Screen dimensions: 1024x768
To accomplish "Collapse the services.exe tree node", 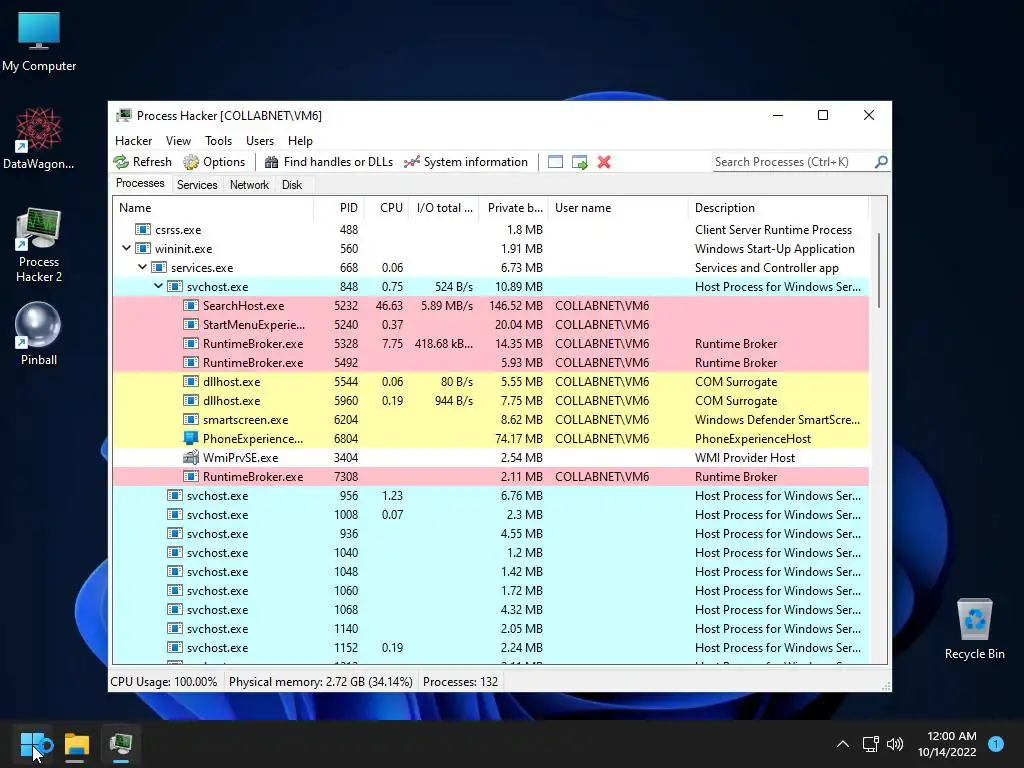I will tap(142, 267).
